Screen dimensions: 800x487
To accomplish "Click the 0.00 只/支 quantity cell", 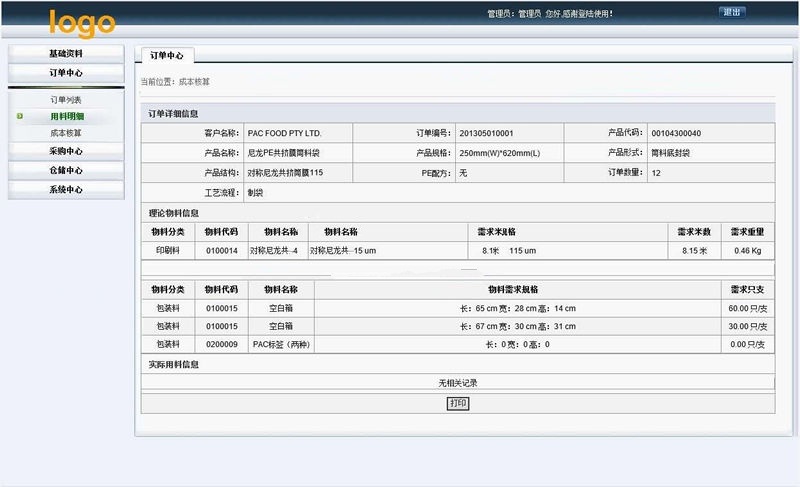I will (747, 344).
